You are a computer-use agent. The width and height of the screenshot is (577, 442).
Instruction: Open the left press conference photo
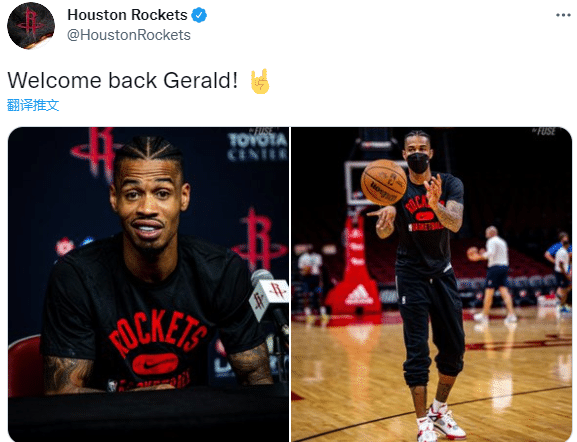coord(148,284)
